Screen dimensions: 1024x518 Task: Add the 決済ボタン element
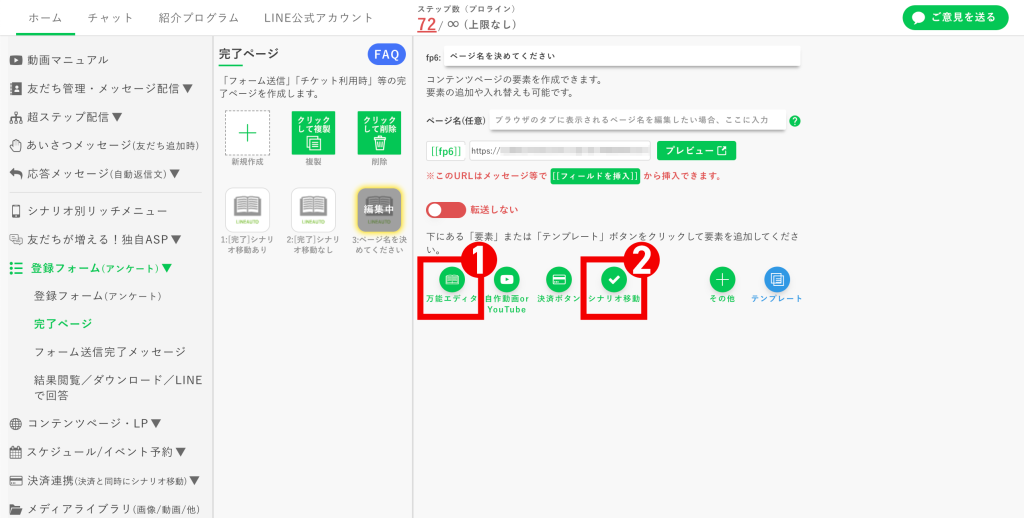(559, 280)
